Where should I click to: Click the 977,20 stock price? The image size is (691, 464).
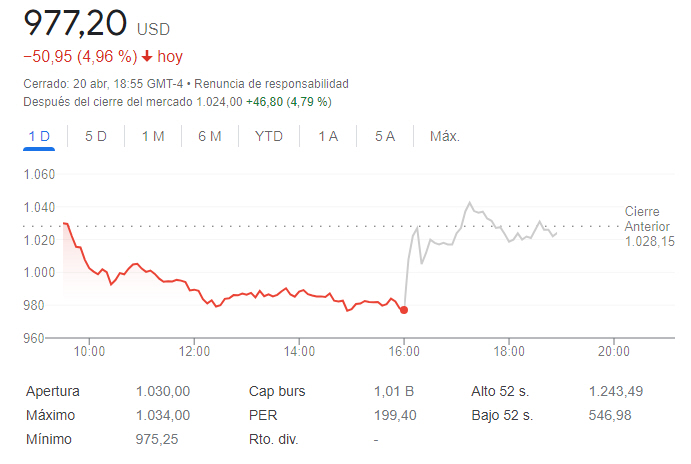tap(74, 22)
